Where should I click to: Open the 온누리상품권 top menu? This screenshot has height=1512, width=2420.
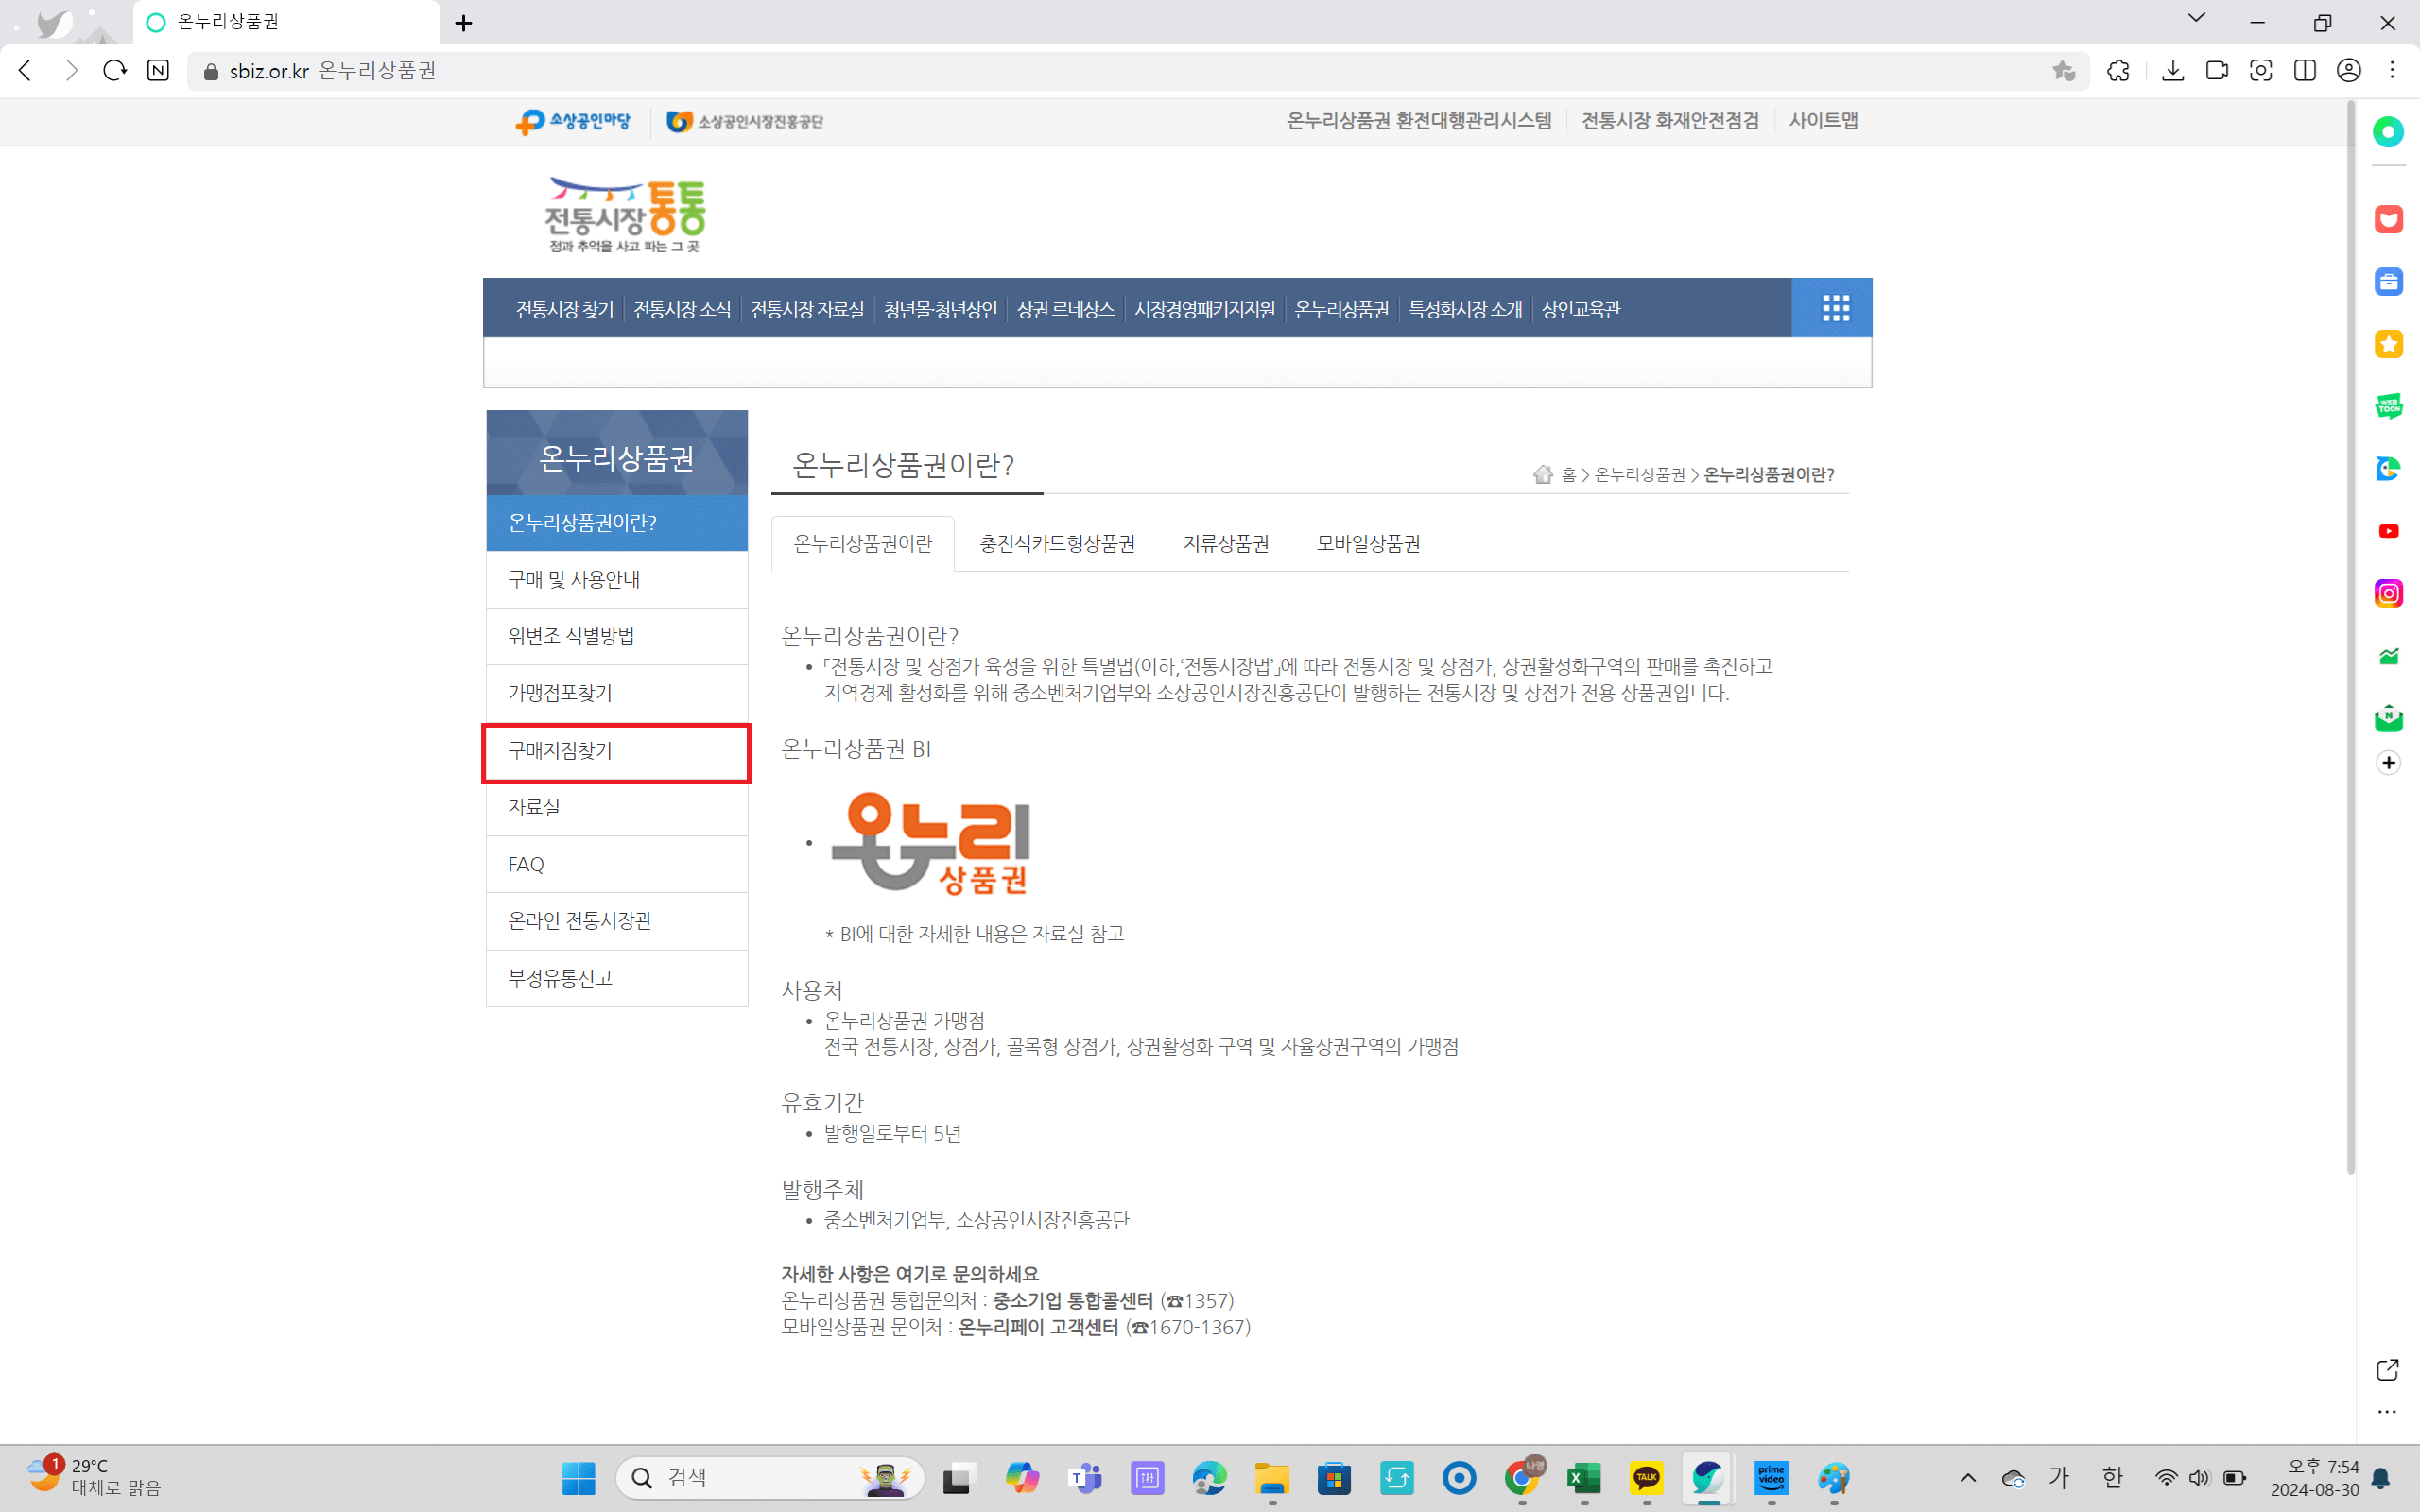(1341, 309)
